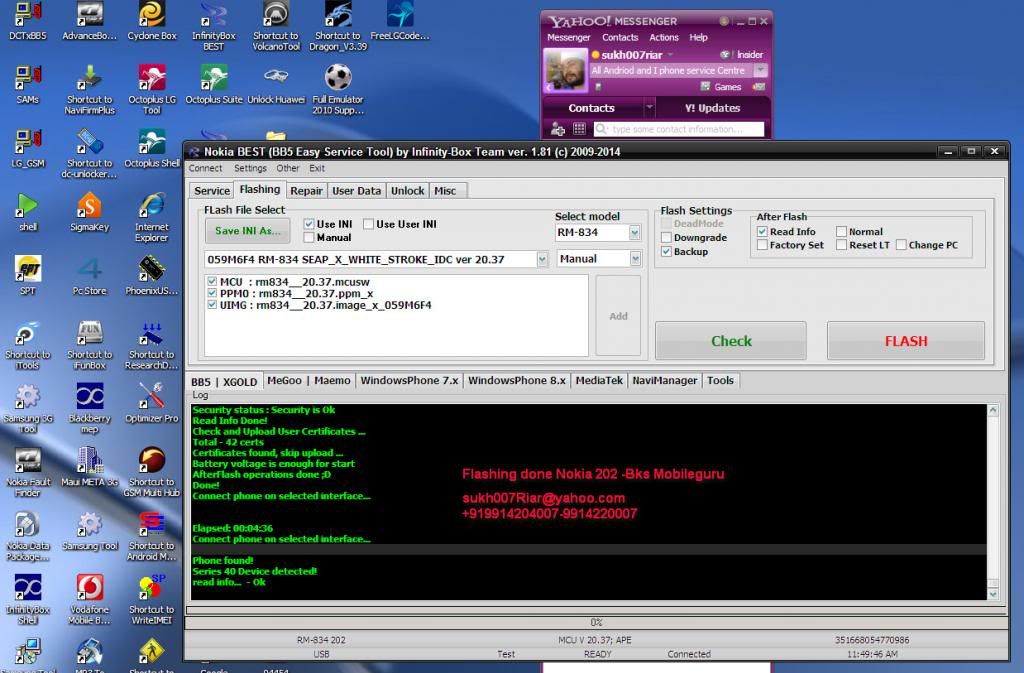The width and height of the screenshot is (1024, 673).
Task: Open the Octoplus Shell desktop icon
Action: coord(152,149)
